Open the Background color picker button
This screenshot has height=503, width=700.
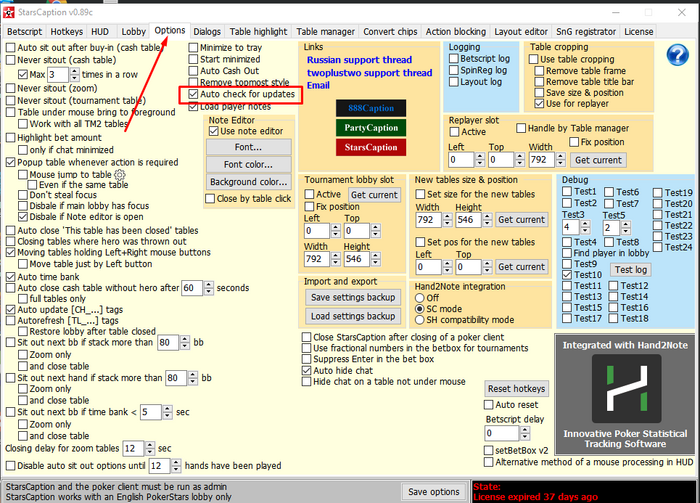[x=248, y=182]
